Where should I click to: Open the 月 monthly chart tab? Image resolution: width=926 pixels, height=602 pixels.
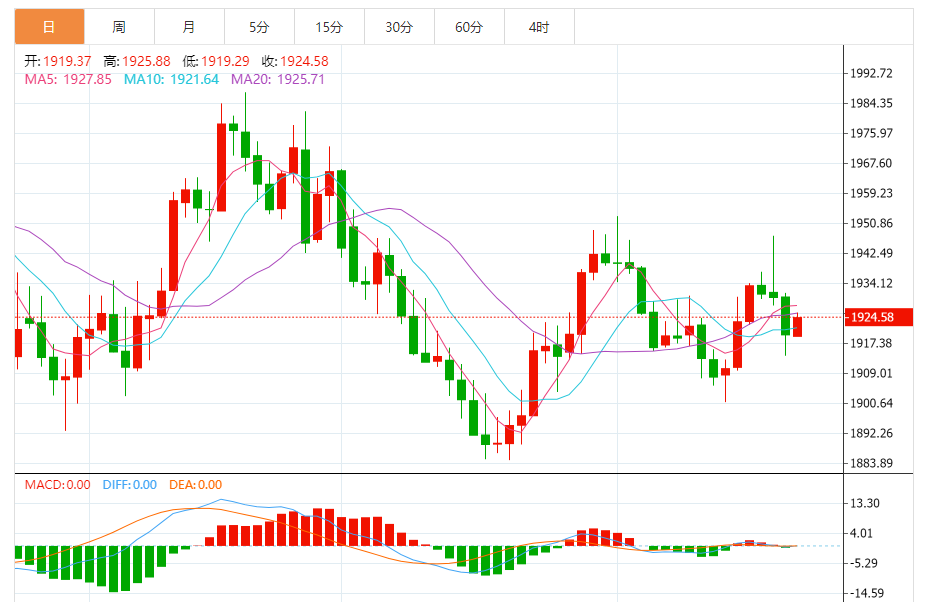189,27
